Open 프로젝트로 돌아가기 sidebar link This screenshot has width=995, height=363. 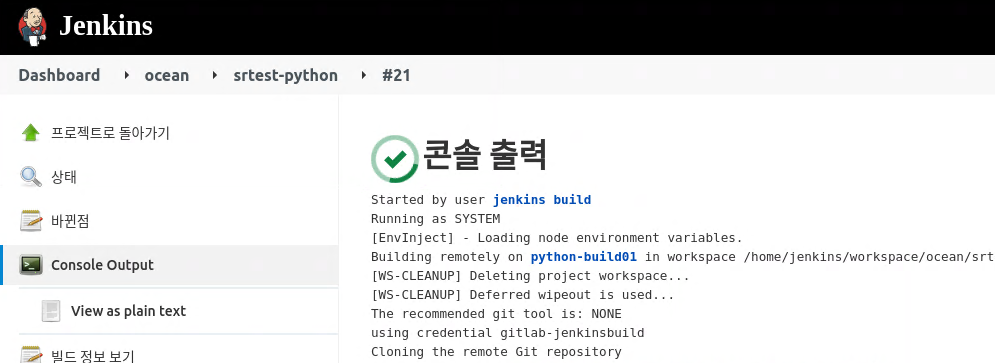pyautogui.click(x=110, y=133)
